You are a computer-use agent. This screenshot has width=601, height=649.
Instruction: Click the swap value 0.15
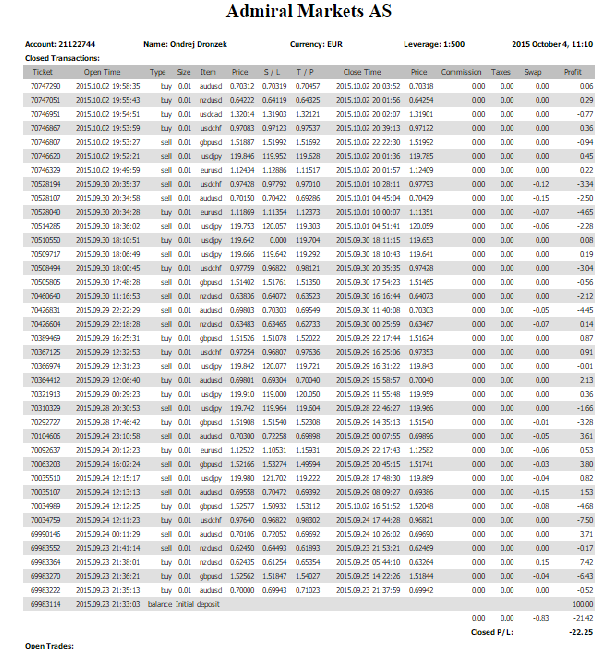[542, 562]
